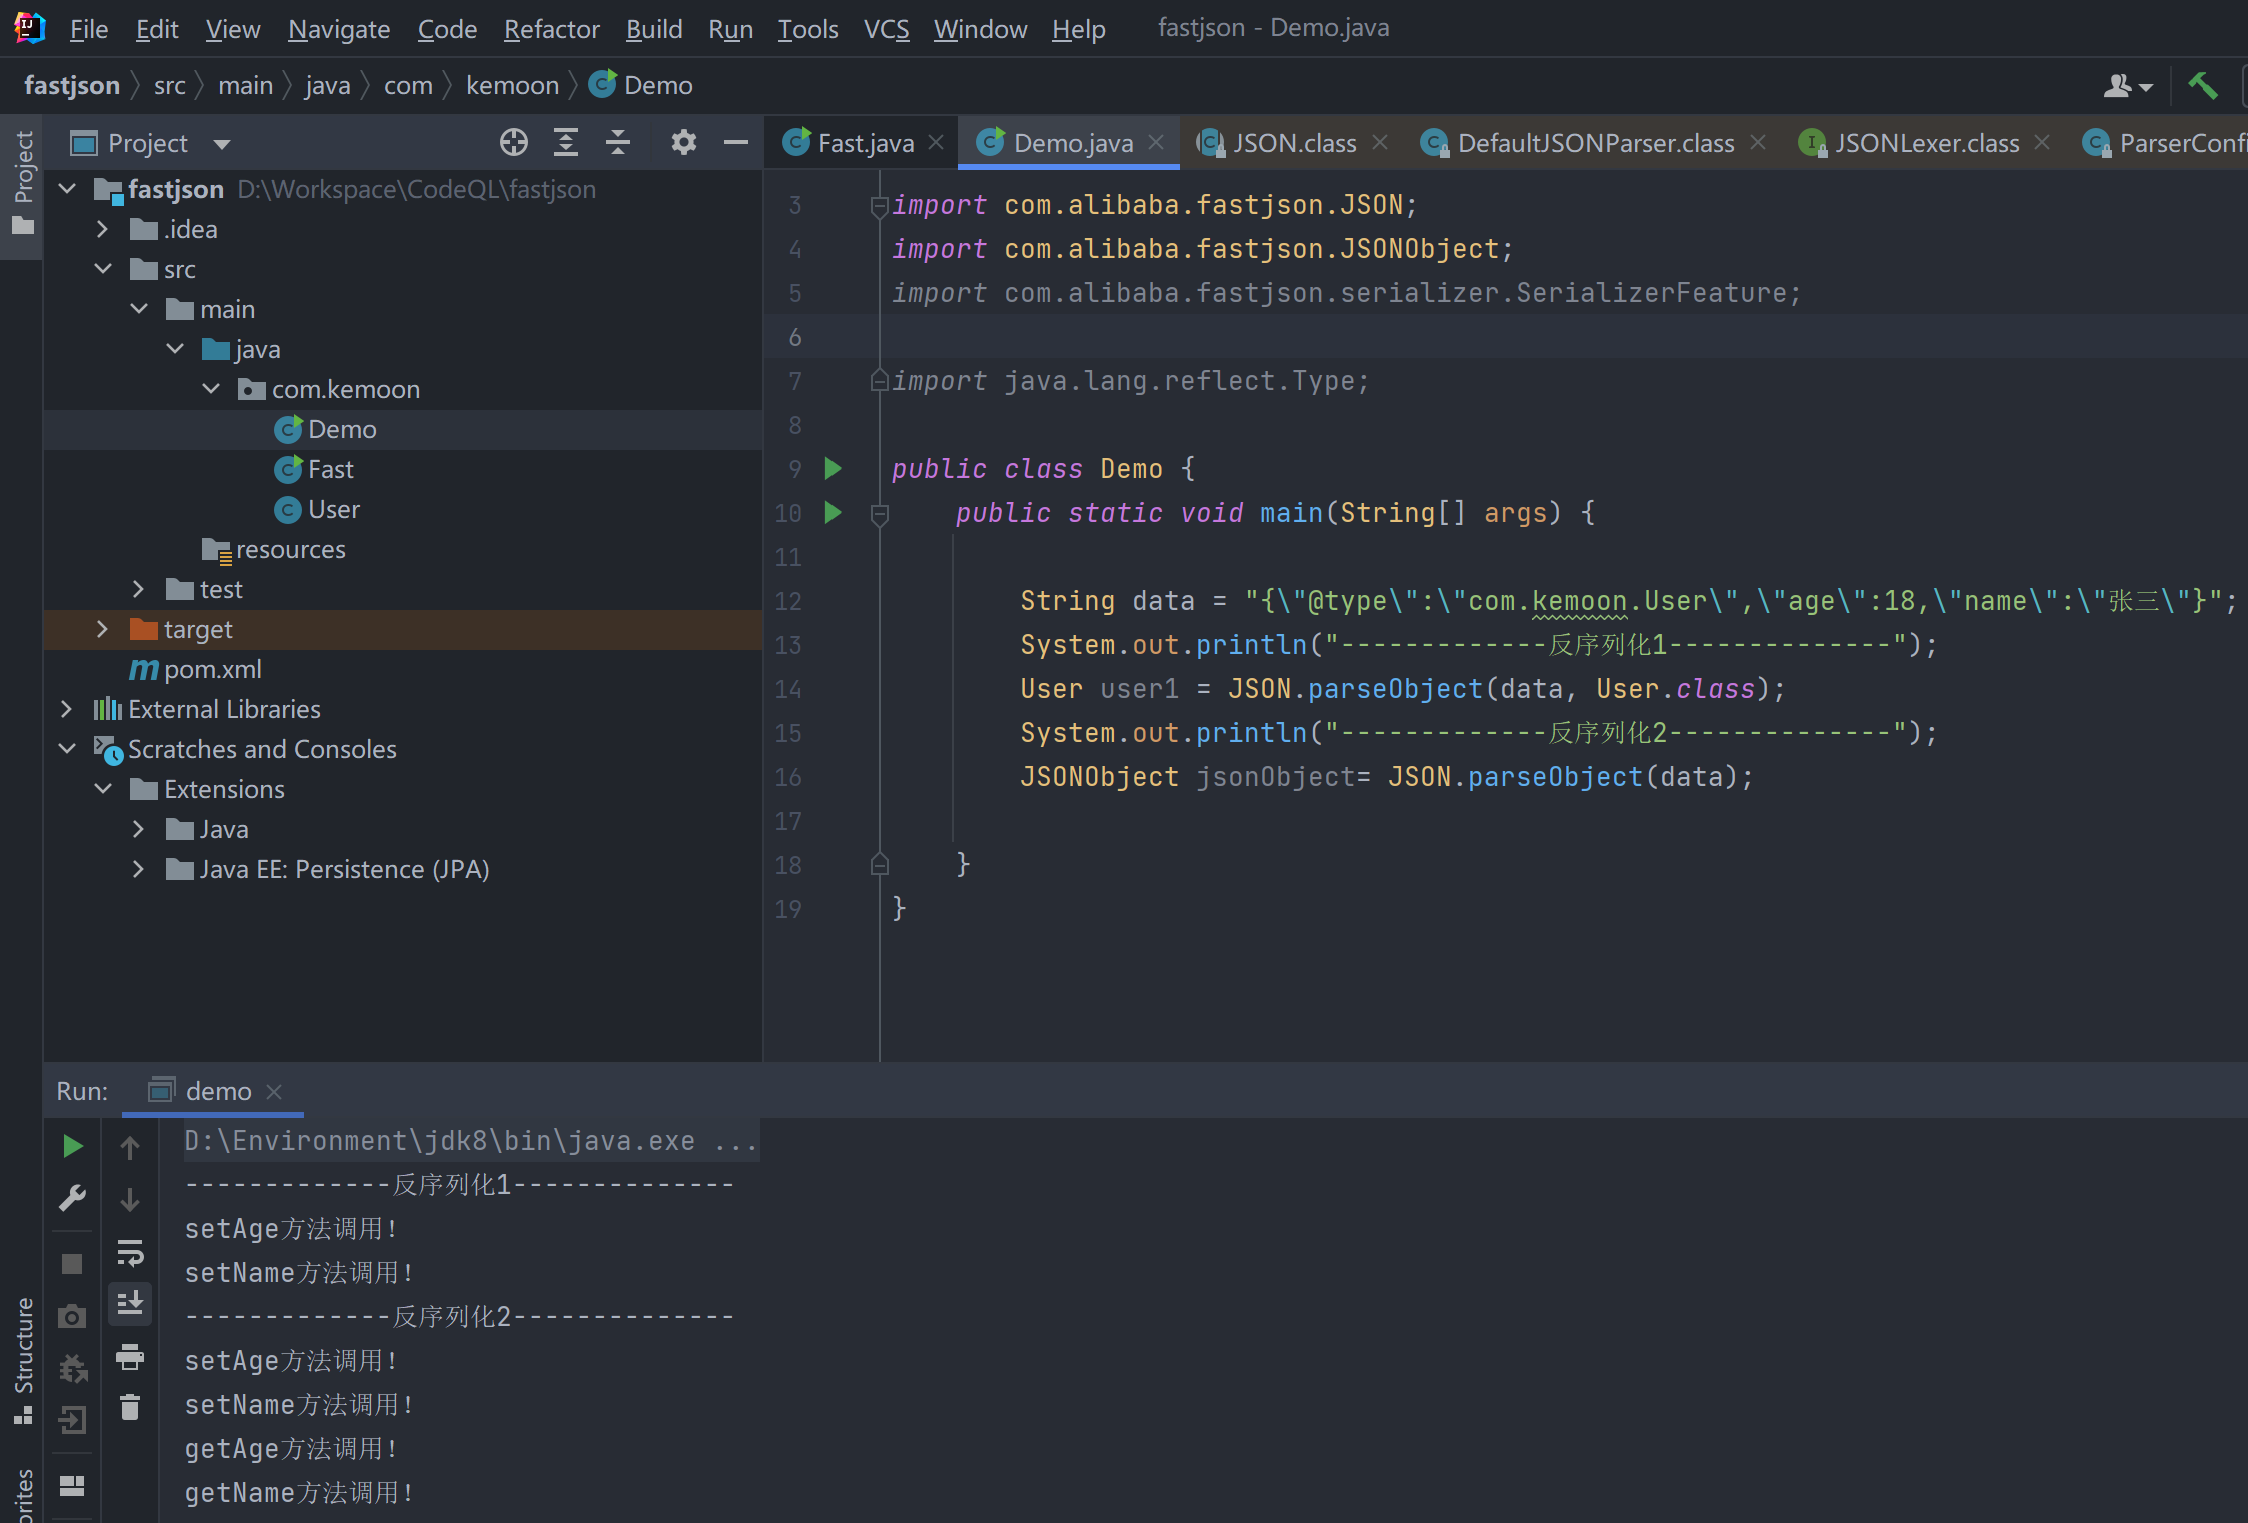Toggle soft-wrap in Run console
The height and width of the screenshot is (1523, 2248).
click(x=130, y=1252)
